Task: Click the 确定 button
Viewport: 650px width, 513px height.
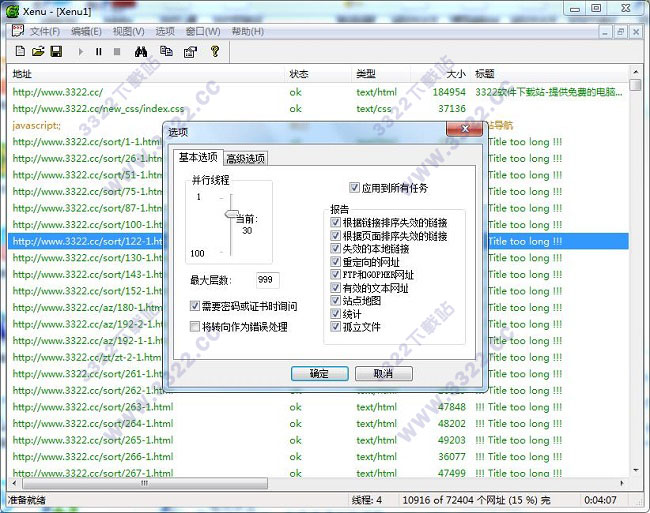Action: [x=319, y=373]
